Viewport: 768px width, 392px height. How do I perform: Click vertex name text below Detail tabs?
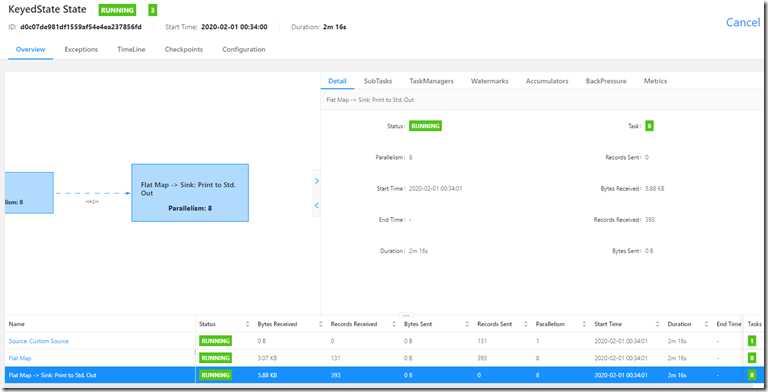tap(370, 100)
